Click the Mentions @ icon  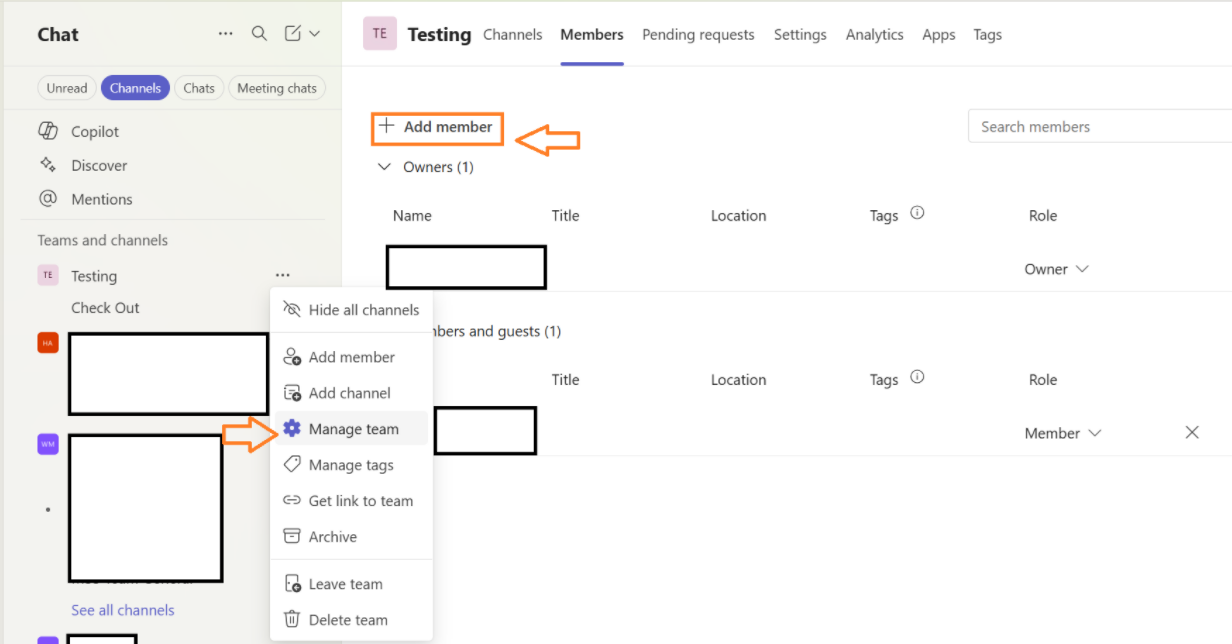[x=47, y=199]
